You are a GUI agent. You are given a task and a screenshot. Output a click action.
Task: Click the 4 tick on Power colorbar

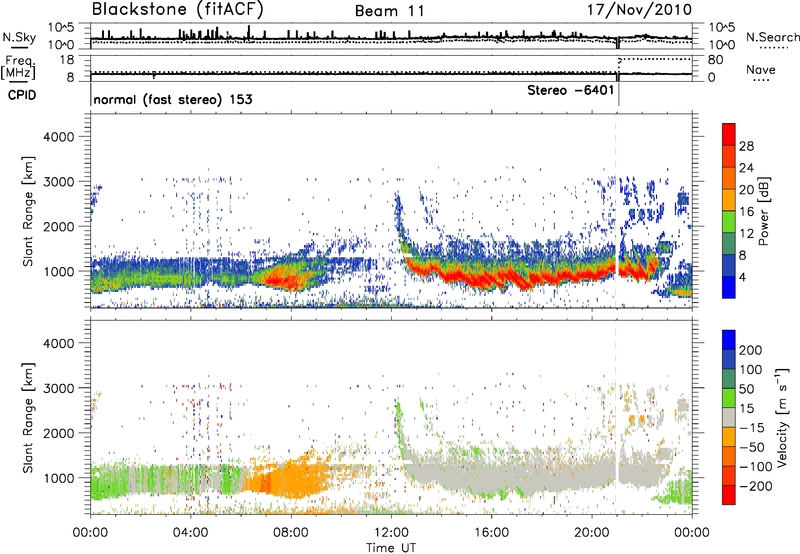click(743, 277)
